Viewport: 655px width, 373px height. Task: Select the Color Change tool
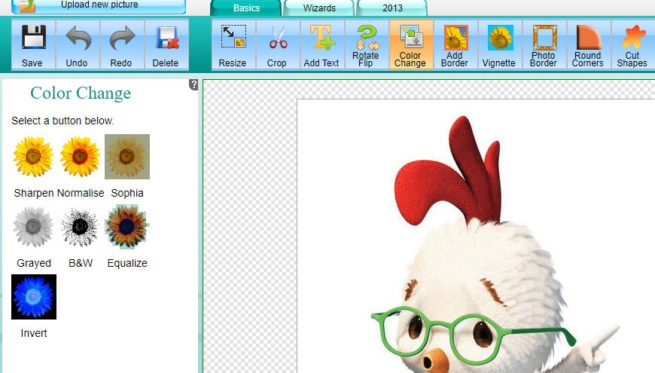coord(411,44)
